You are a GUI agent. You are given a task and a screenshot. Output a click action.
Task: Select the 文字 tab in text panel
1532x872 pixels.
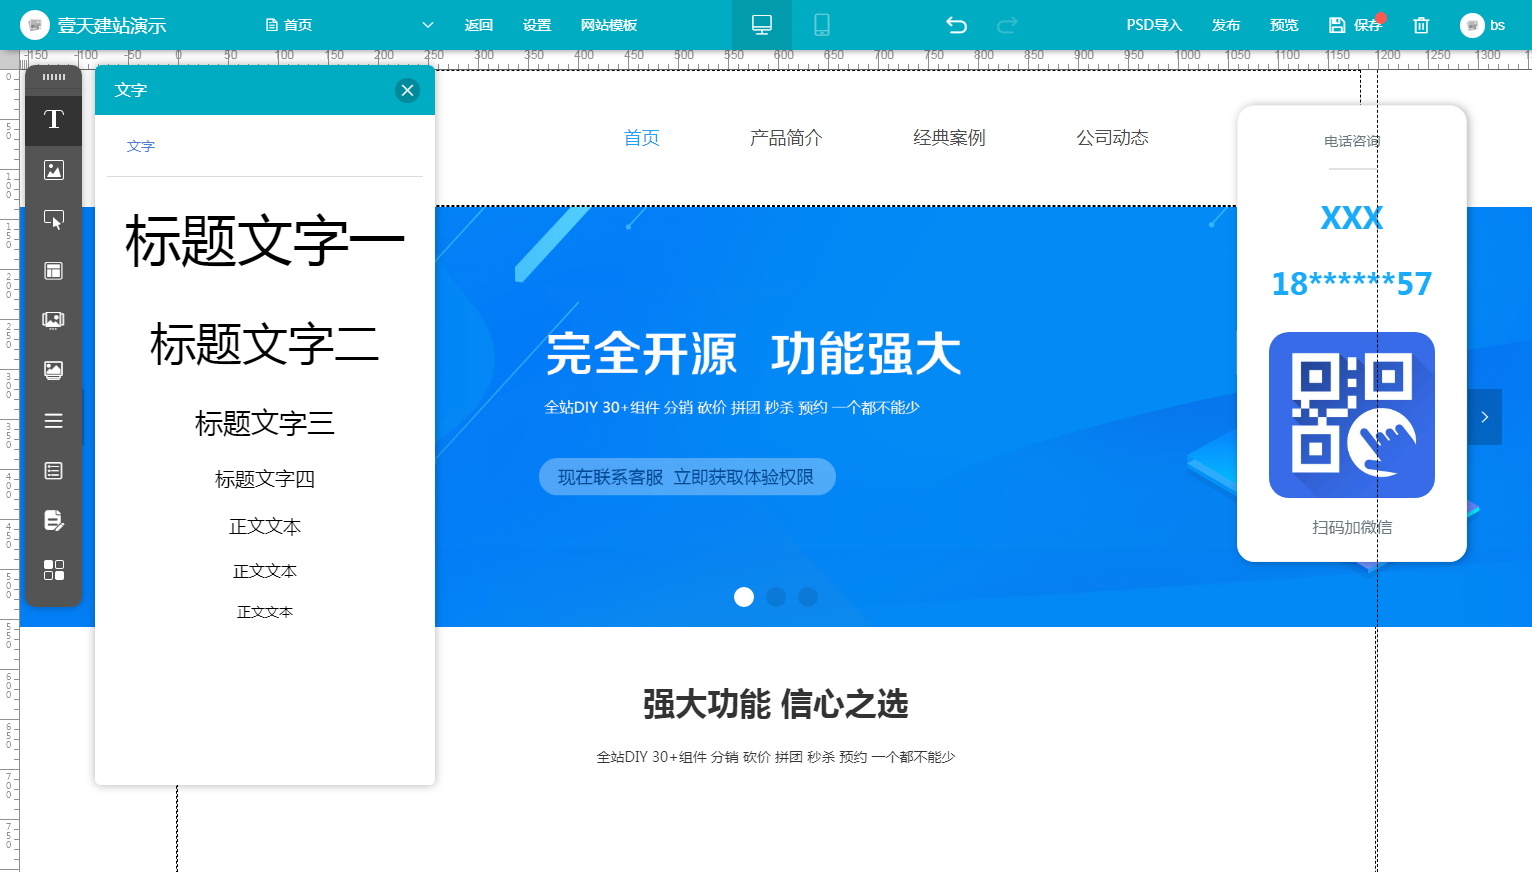coord(141,146)
